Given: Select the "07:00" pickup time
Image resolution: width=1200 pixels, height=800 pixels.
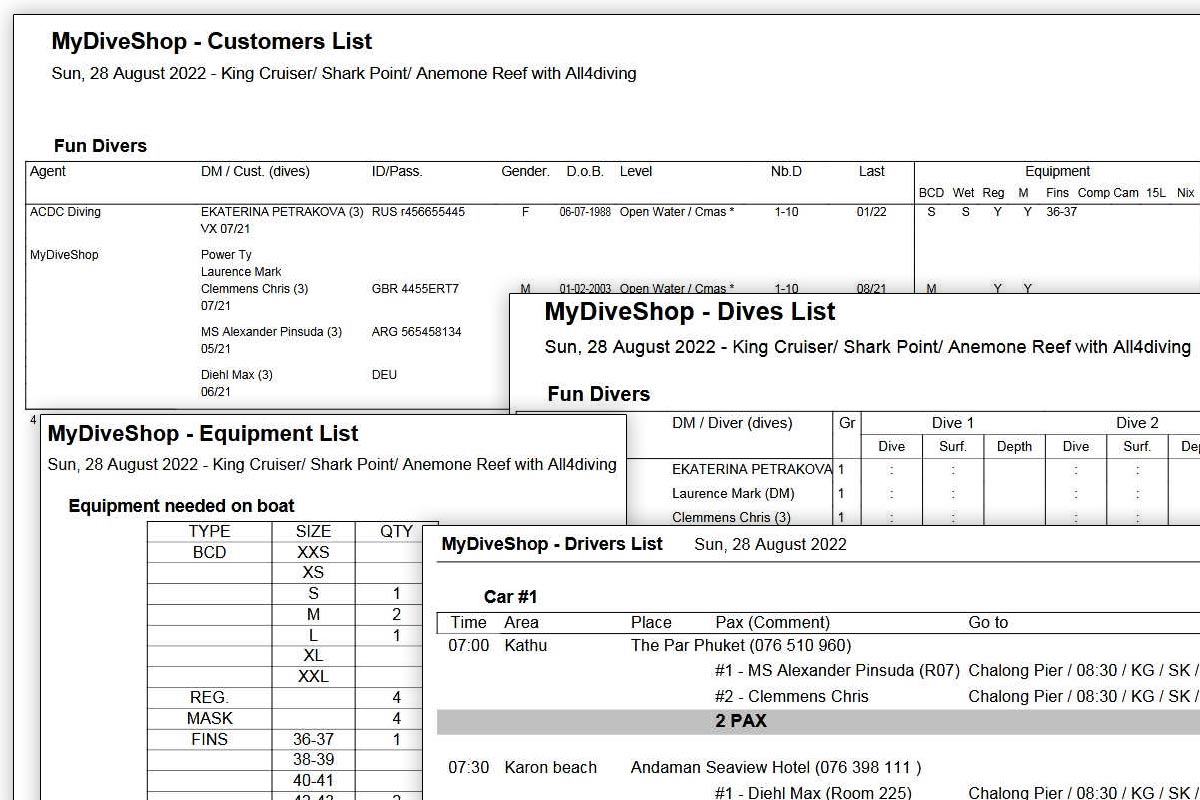Looking at the screenshot, I should pyautogui.click(x=469, y=646).
